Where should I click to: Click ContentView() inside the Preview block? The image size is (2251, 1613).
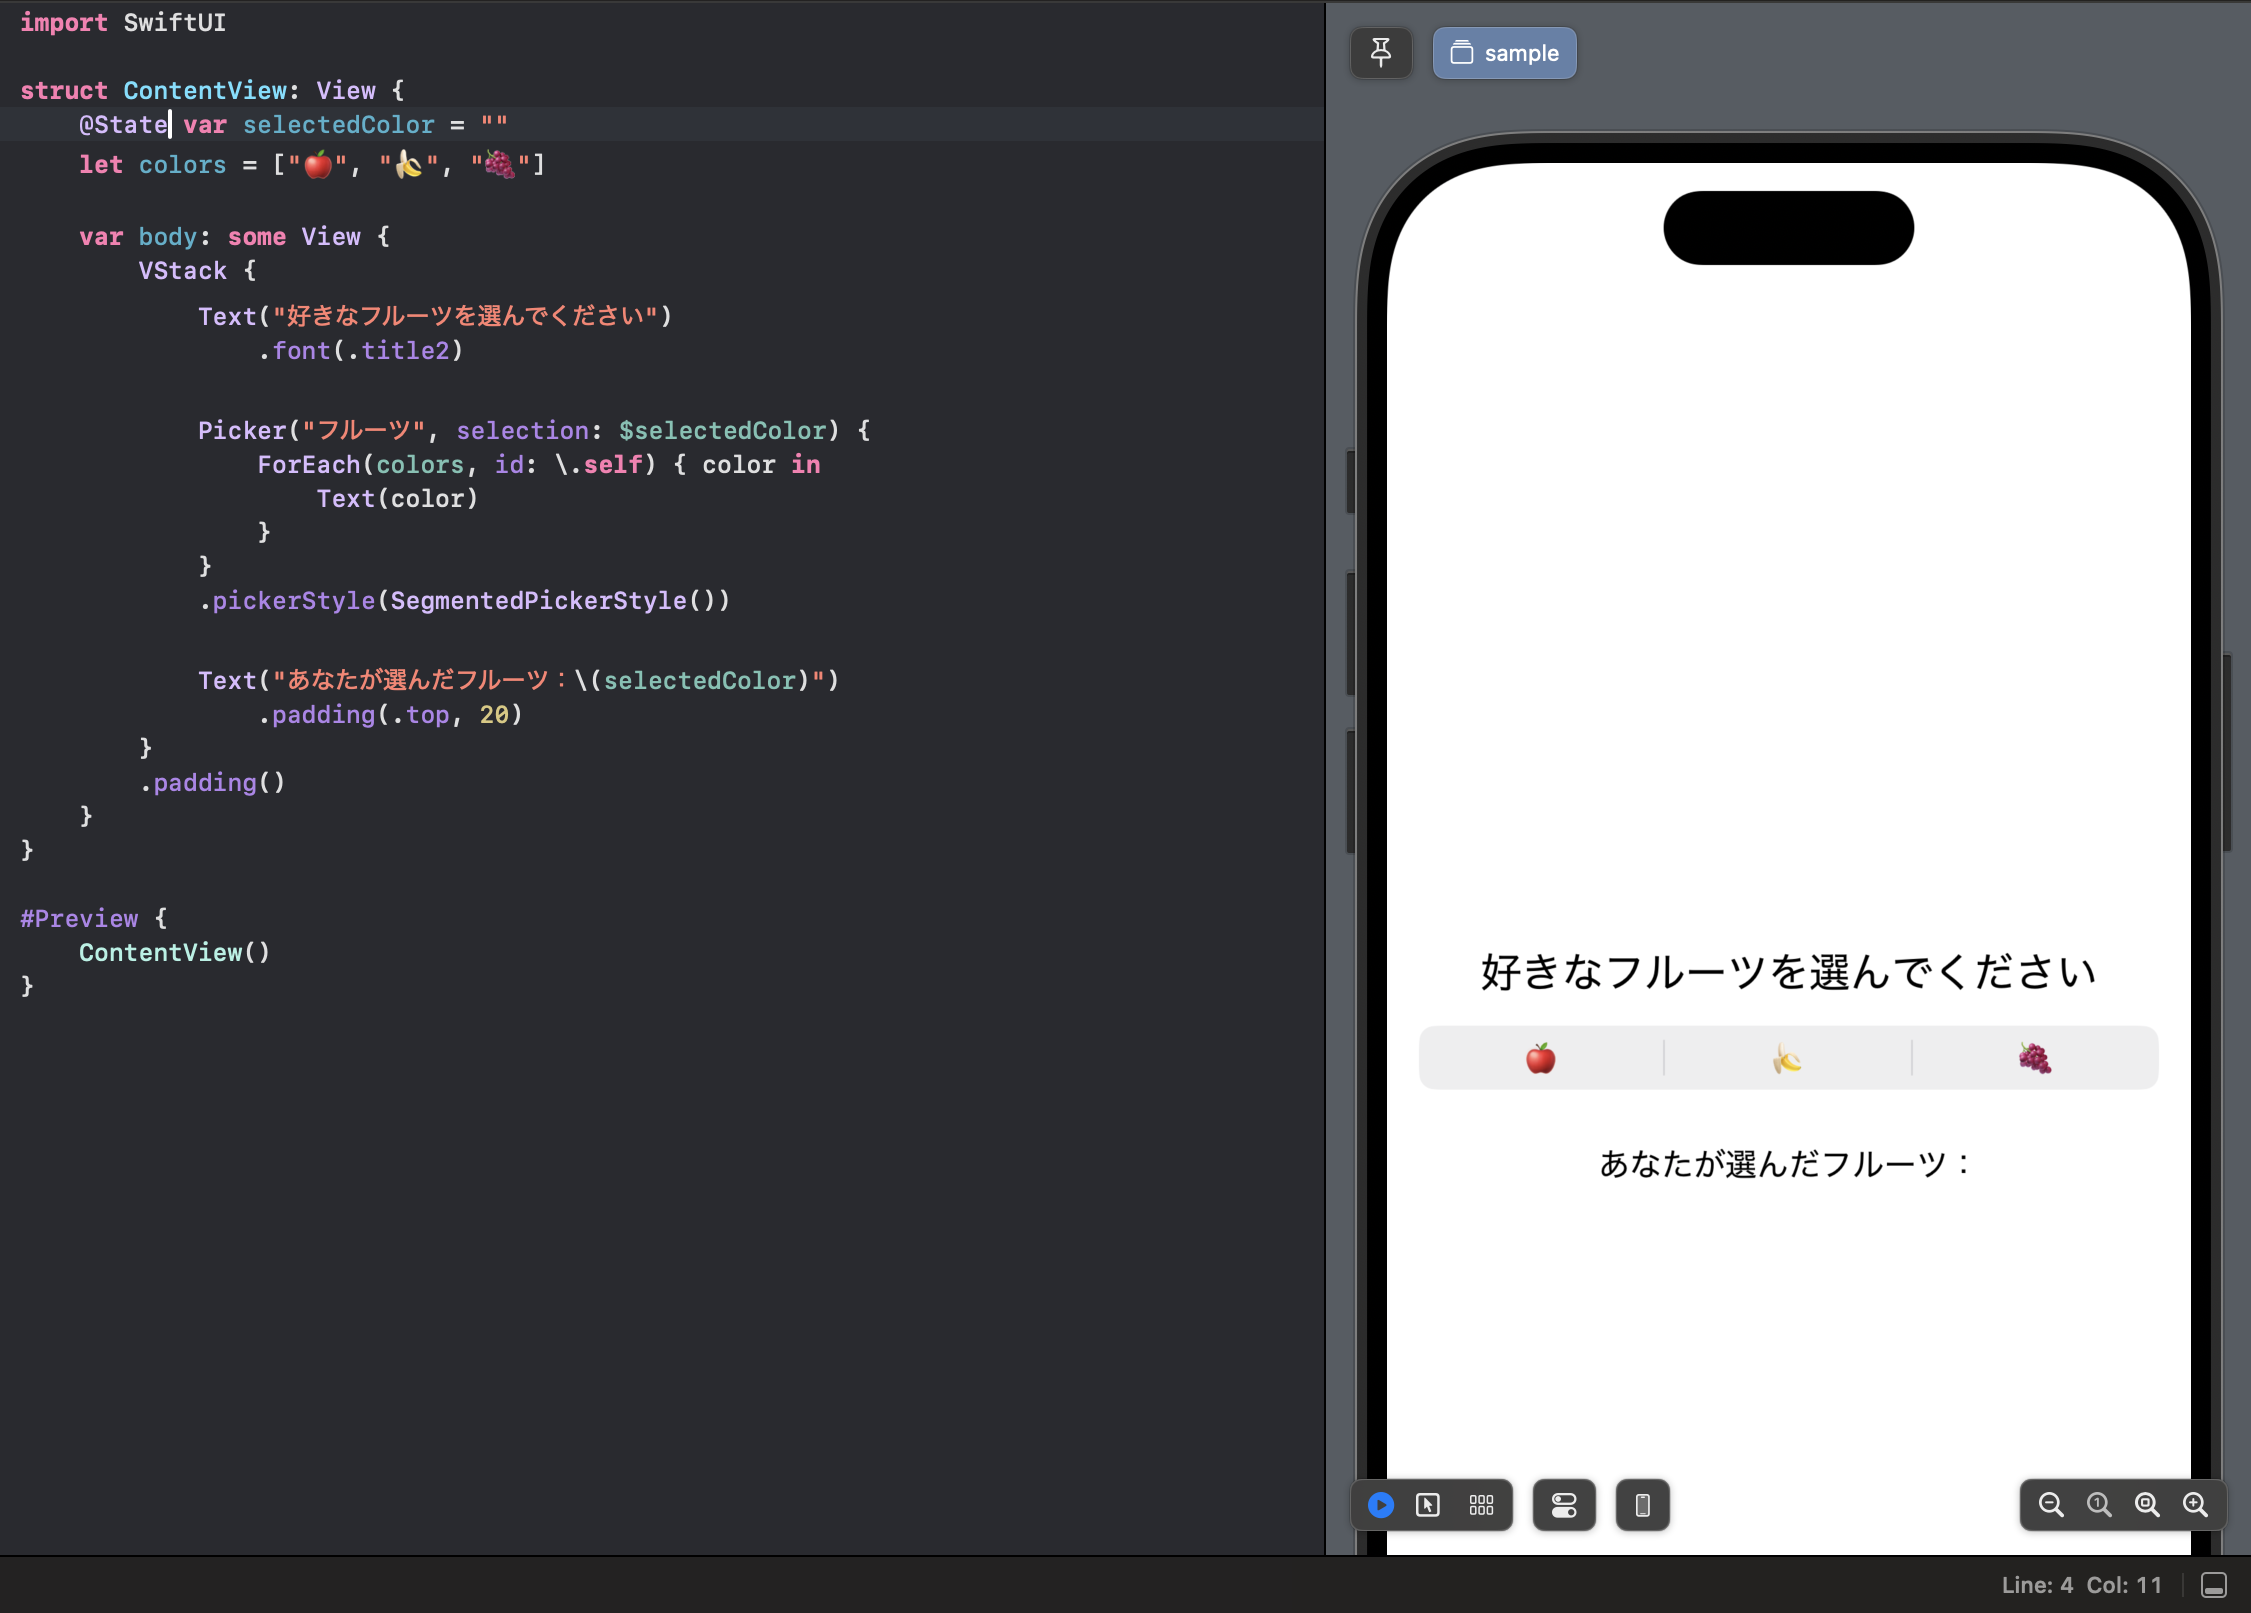173,952
